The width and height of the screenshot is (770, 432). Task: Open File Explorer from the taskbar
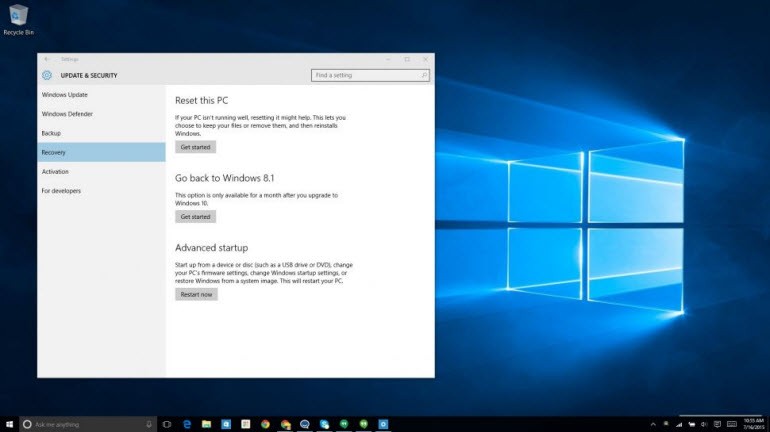coord(206,424)
